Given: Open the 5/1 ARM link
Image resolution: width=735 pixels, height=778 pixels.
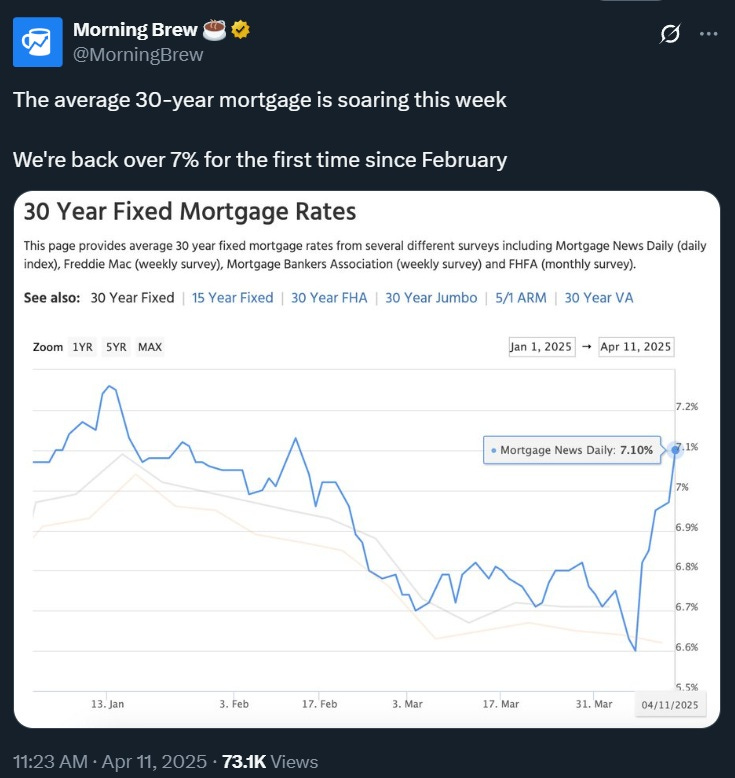Looking at the screenshot, I should (x=521, y=298).
